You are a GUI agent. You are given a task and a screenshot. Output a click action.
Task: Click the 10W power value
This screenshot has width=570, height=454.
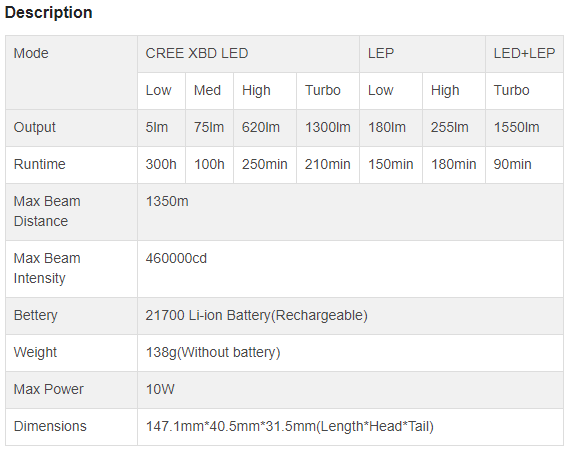[x=160, y=389]
